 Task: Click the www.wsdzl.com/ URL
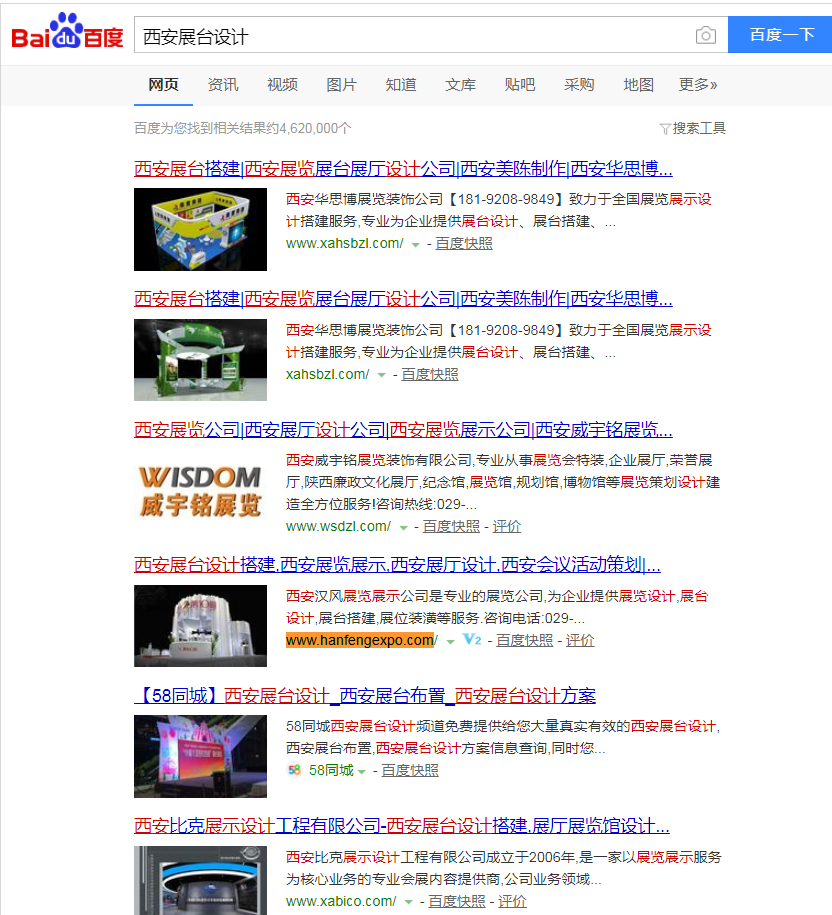(x=338, y=526)
